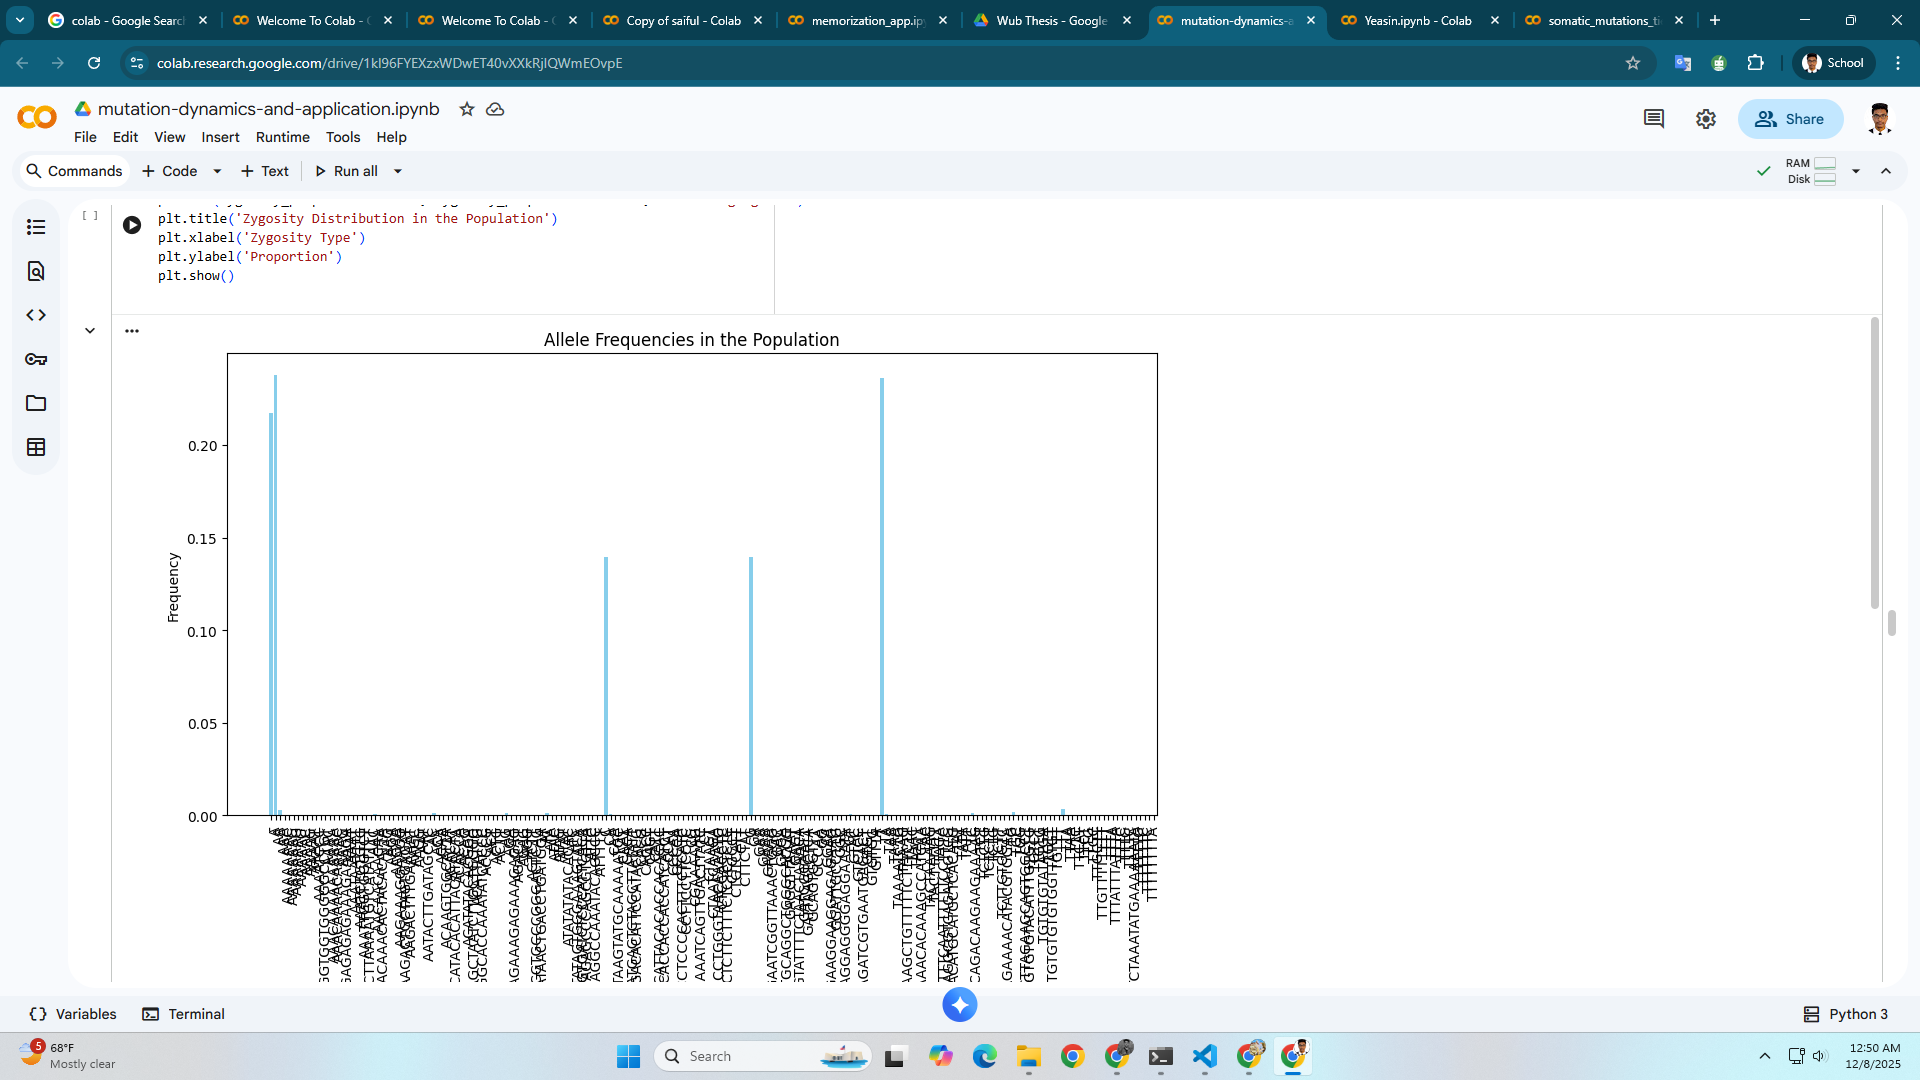The image size is (1920, 1080).
Task: Open the Table of contents sidebar icon
Action: click(36, 228)
